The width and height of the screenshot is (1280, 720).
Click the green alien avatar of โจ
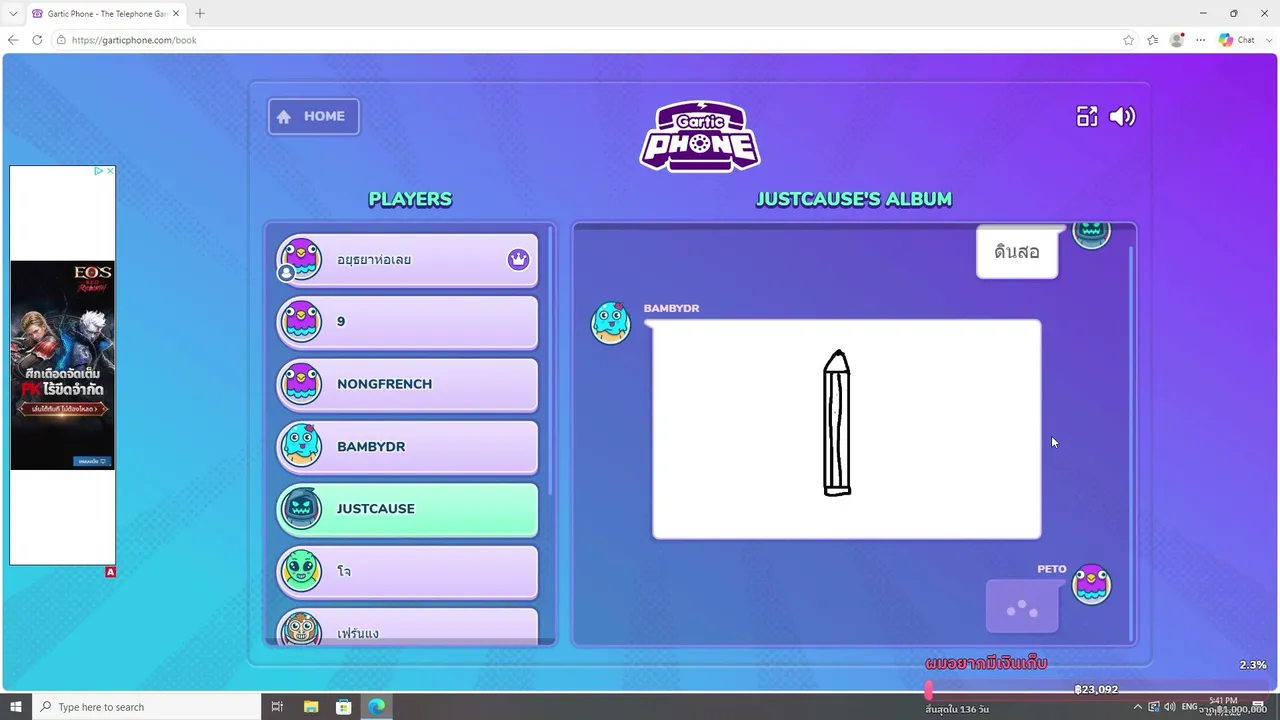[301, 572]
